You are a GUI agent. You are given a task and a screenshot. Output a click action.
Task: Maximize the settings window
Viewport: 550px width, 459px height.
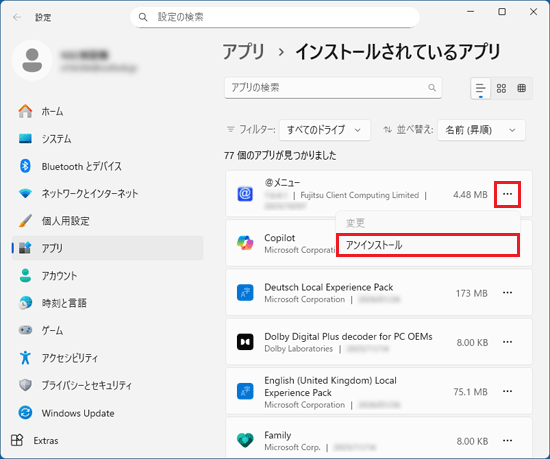502,12
